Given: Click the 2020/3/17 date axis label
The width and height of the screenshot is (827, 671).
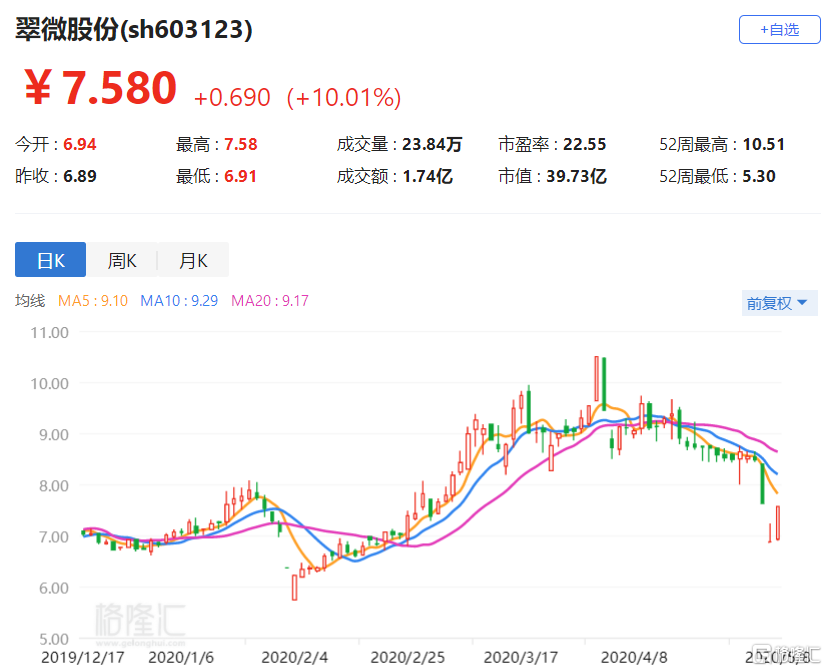Looking at the screenshot, I should 521,658.
